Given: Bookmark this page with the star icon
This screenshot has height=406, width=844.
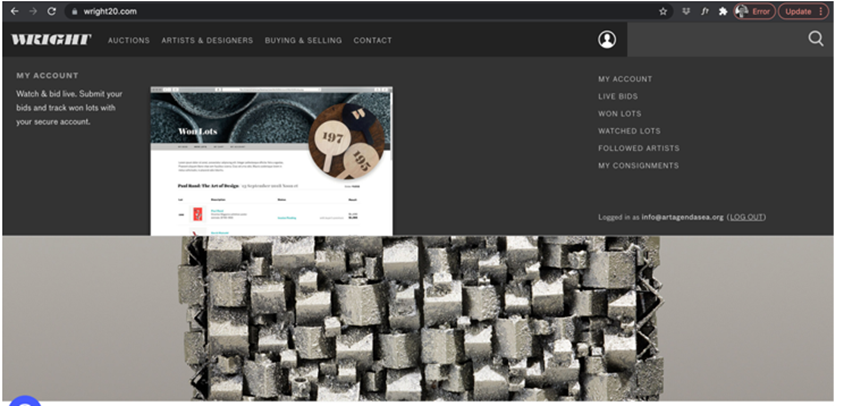Looking at the screenshot, I should (663, 11).
